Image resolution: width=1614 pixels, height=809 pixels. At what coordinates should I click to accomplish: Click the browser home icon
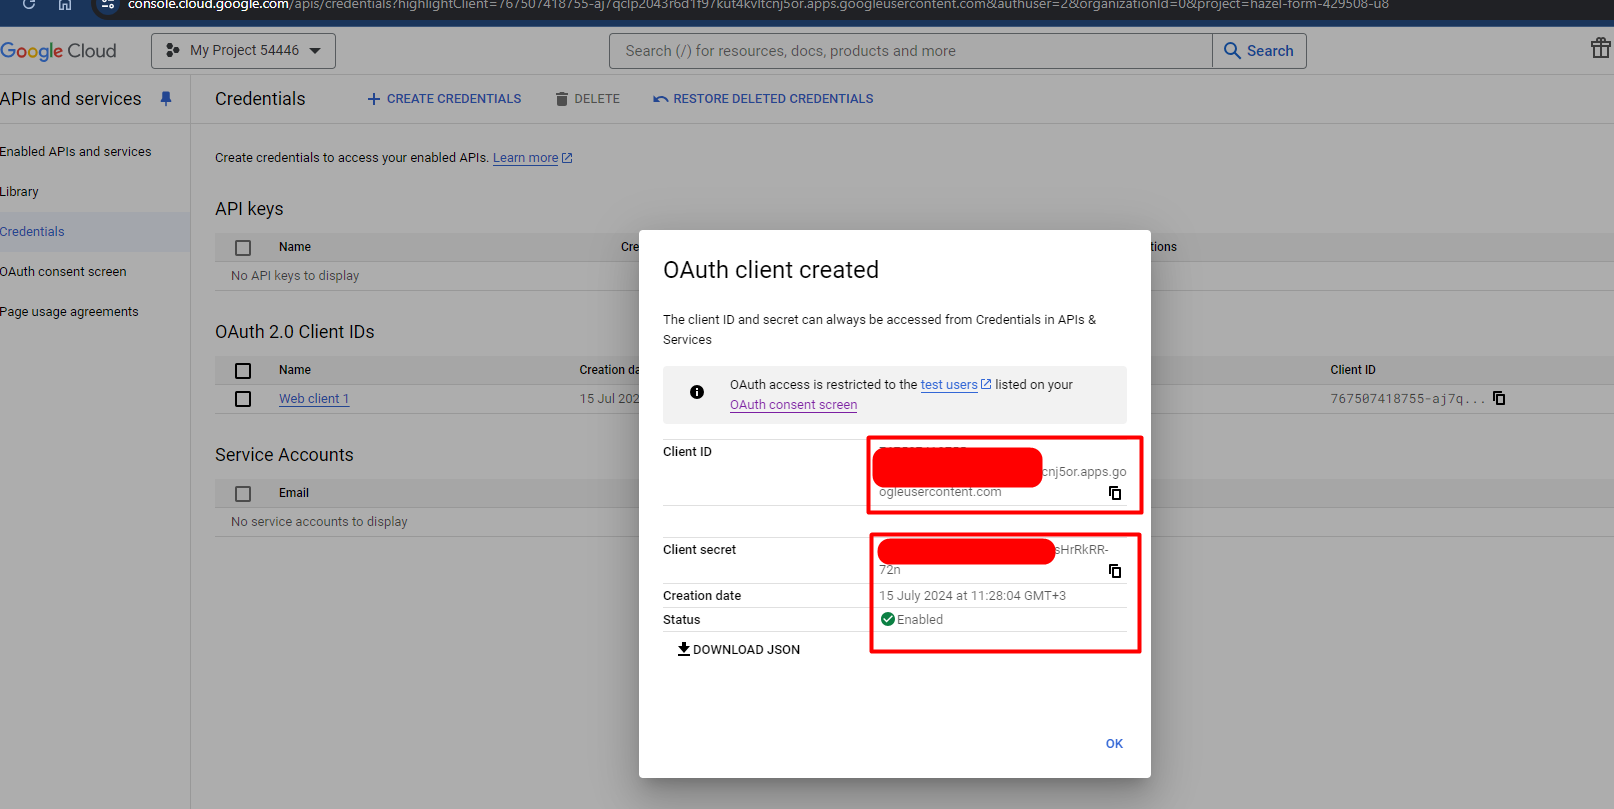tap(65, 5)
